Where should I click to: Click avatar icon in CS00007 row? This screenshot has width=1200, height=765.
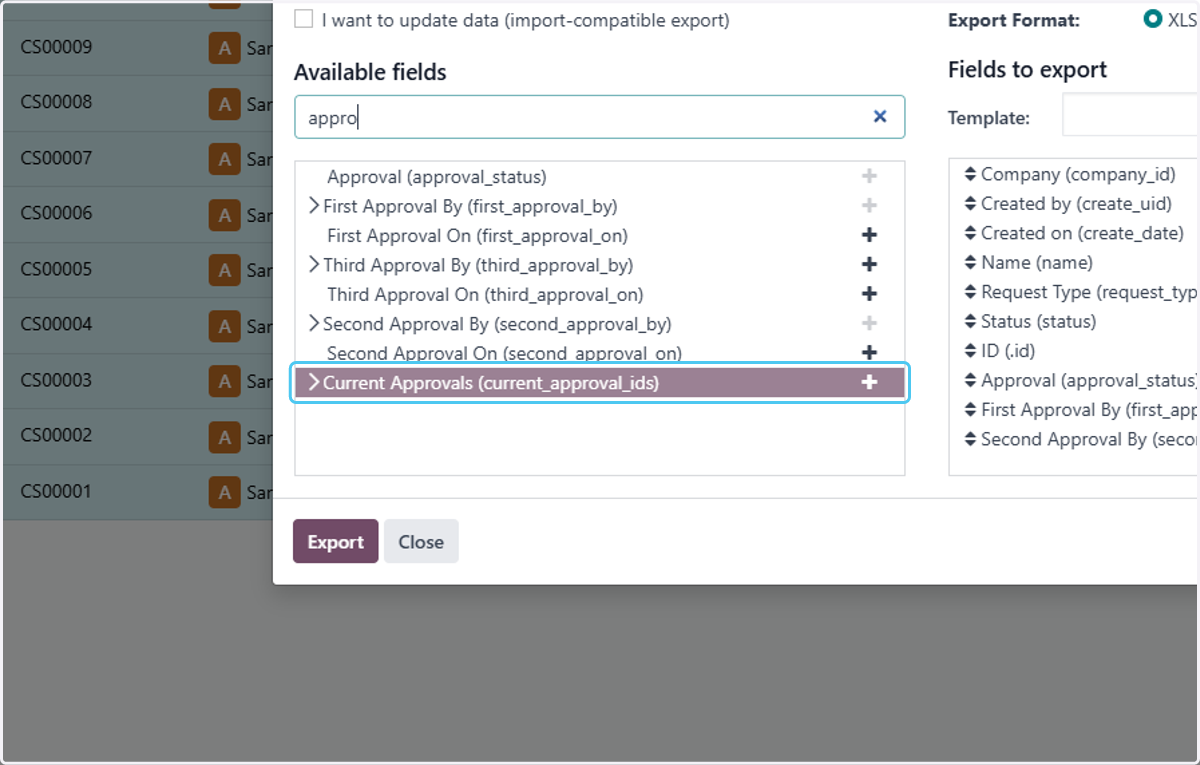pos(225,160)
